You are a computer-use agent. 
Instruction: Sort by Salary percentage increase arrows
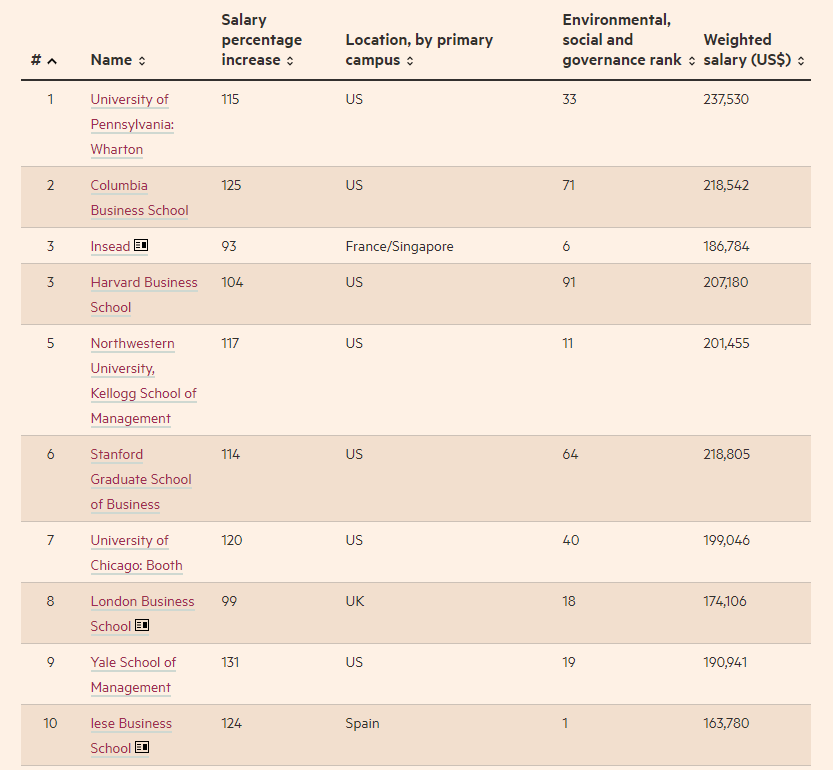point(290,61)
